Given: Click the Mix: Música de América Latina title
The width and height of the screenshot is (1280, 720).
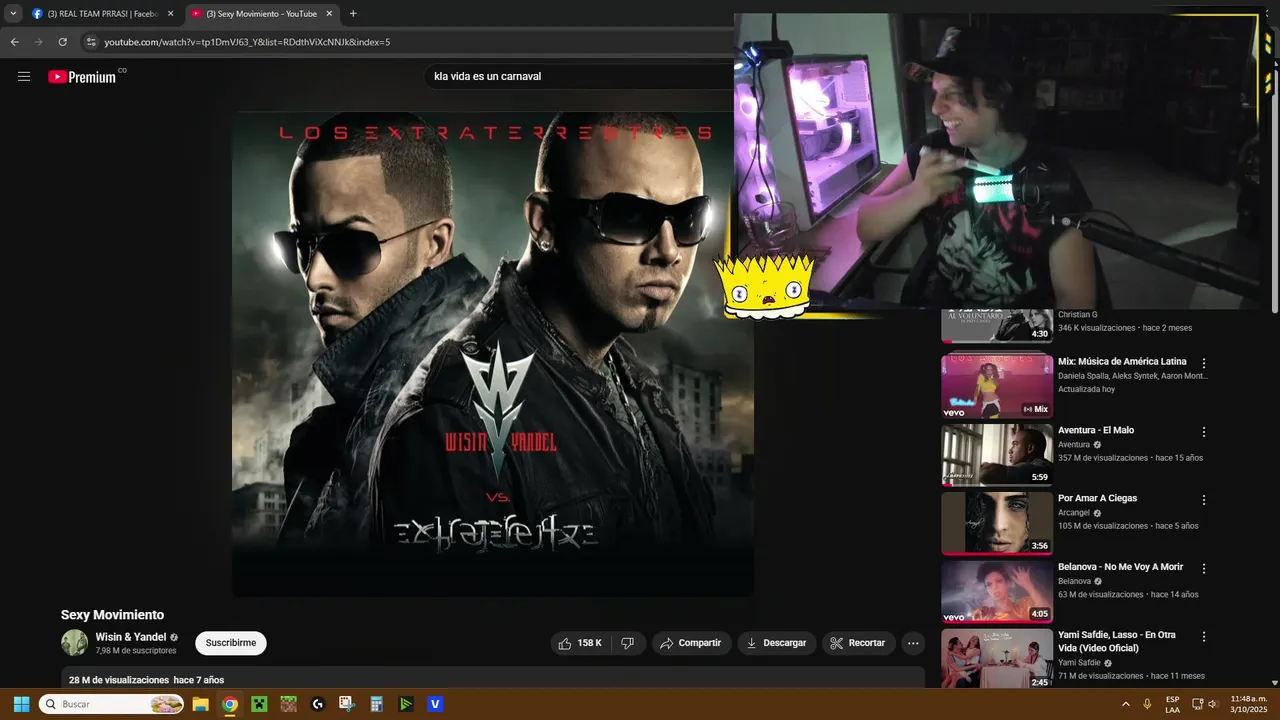Looking at the screenshot, I should 1122,361.
